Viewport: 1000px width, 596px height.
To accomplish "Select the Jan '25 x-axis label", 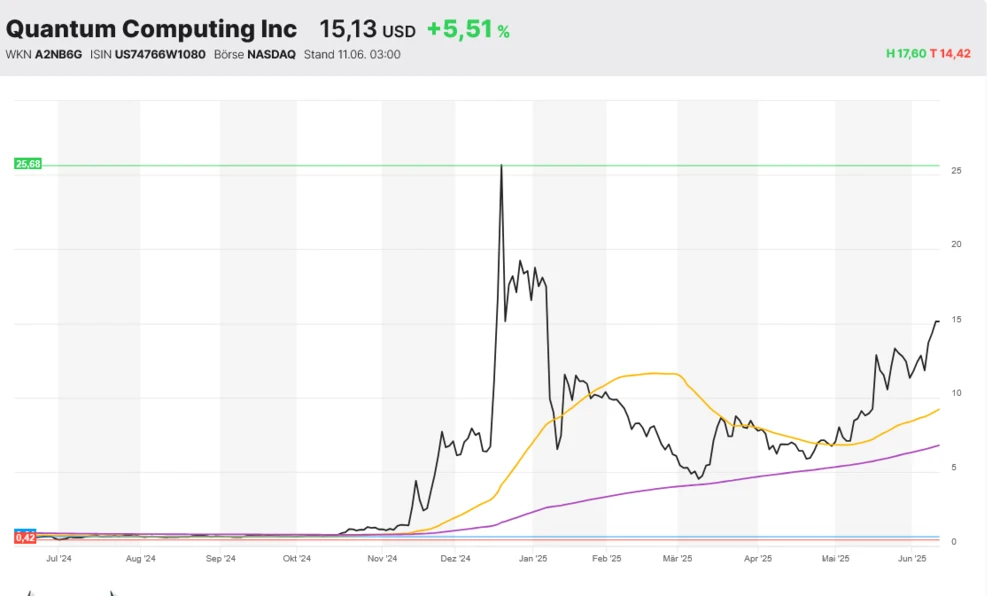I will pyautogui.click(x=534, y=559).
